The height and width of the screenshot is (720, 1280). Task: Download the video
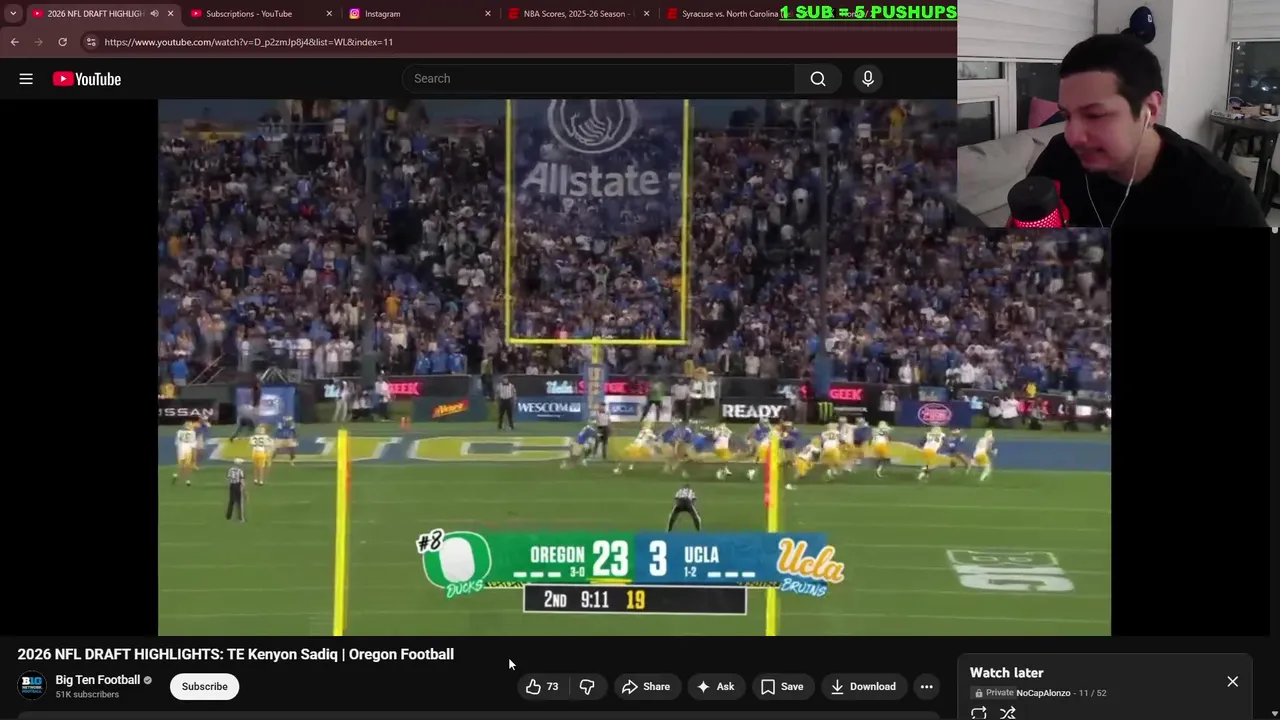pos(863,687)
